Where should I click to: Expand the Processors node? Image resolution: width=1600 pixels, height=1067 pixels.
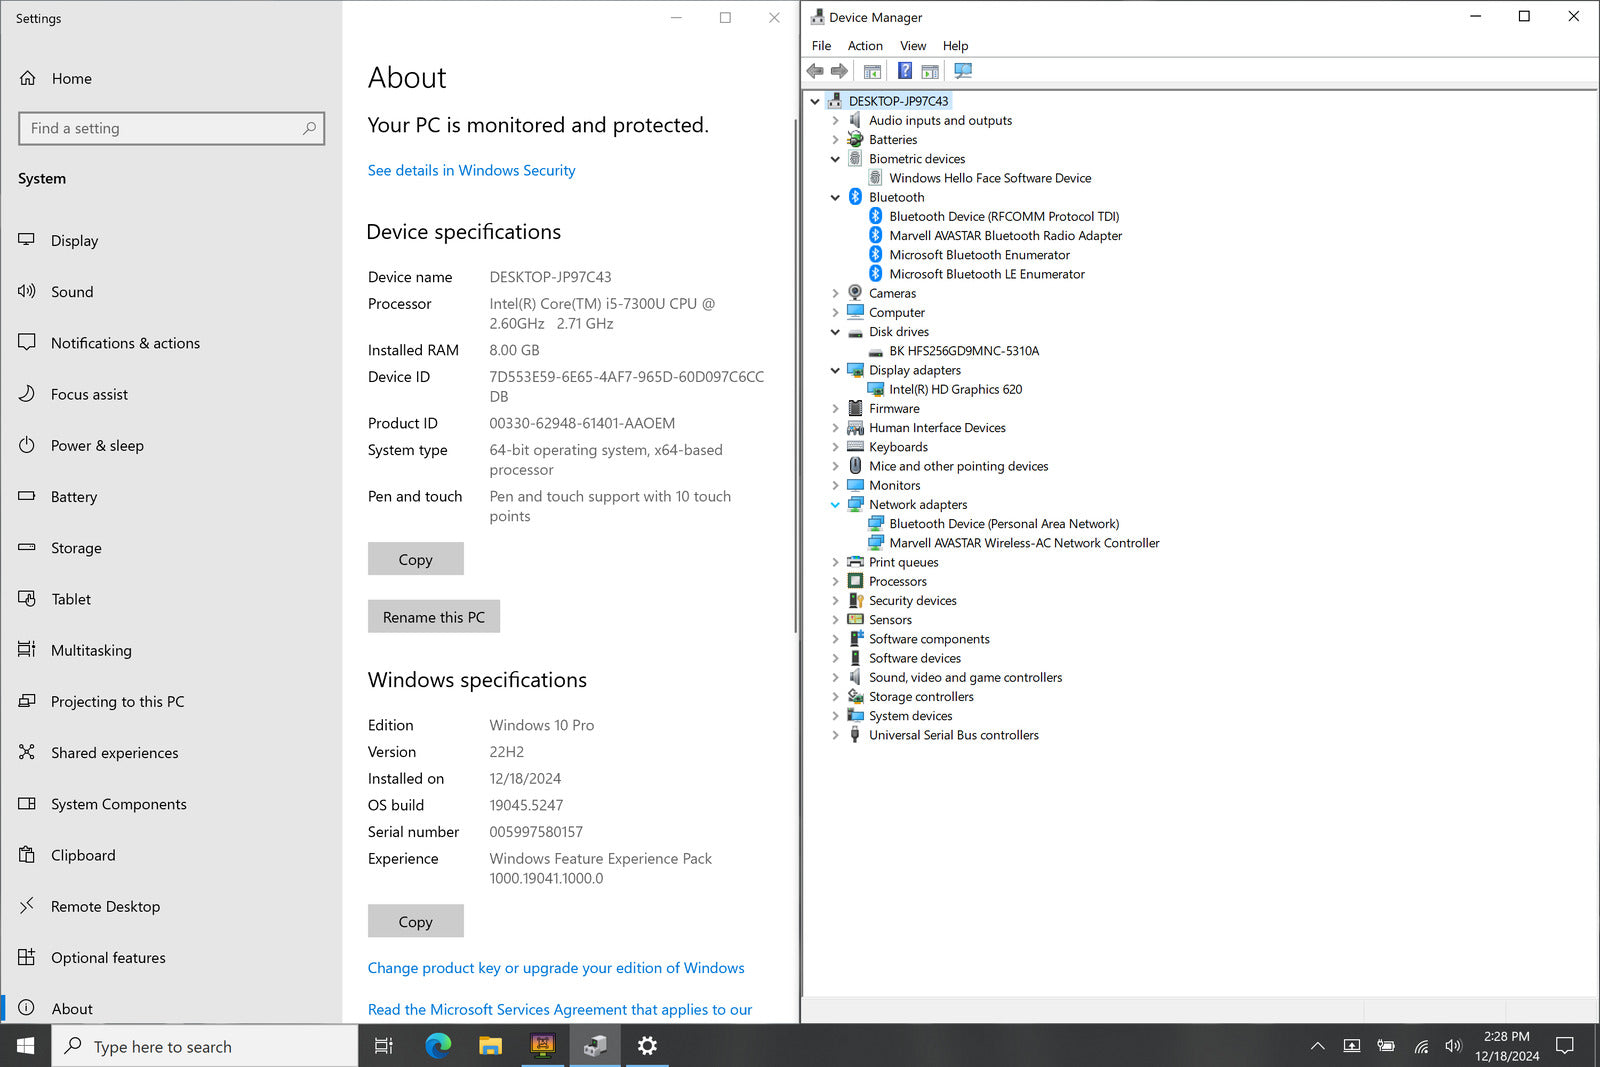coord(835,581)
